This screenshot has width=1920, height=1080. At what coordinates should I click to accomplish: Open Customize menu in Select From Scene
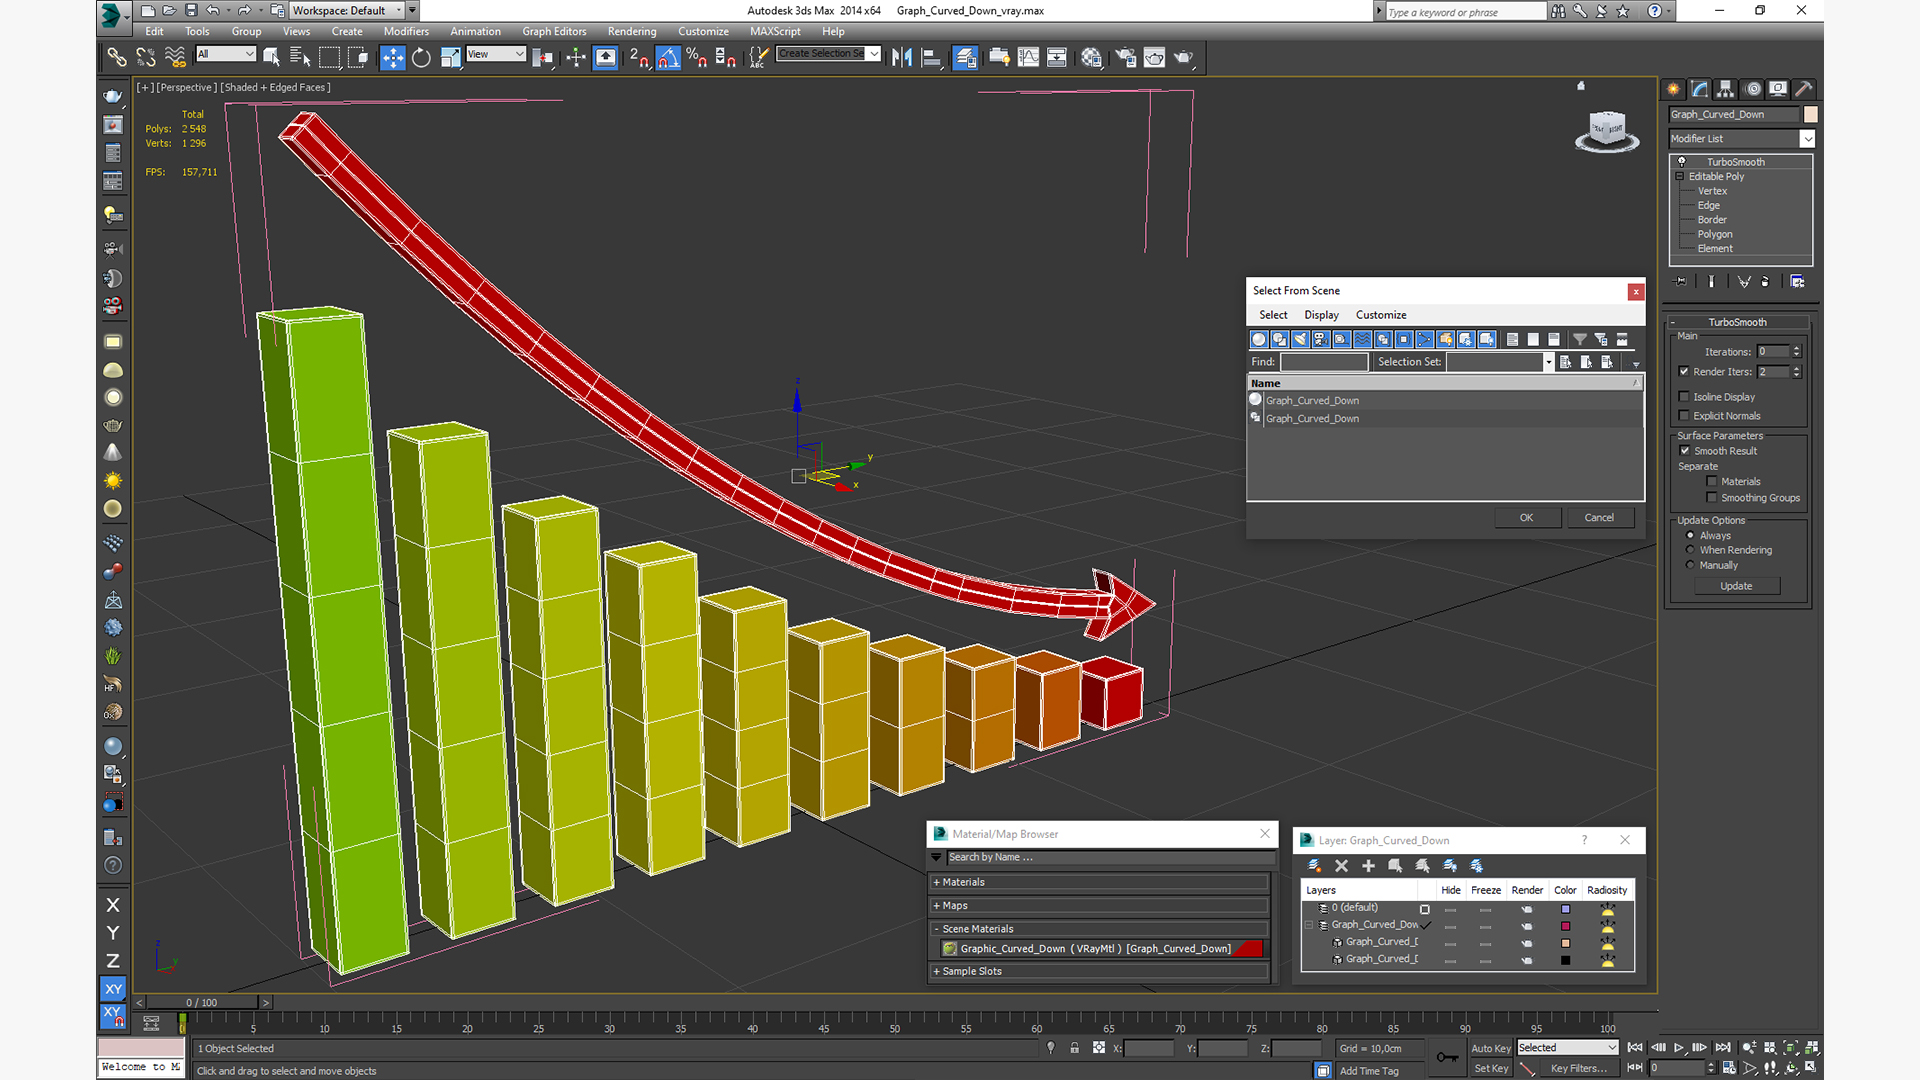pos(1381,315)
